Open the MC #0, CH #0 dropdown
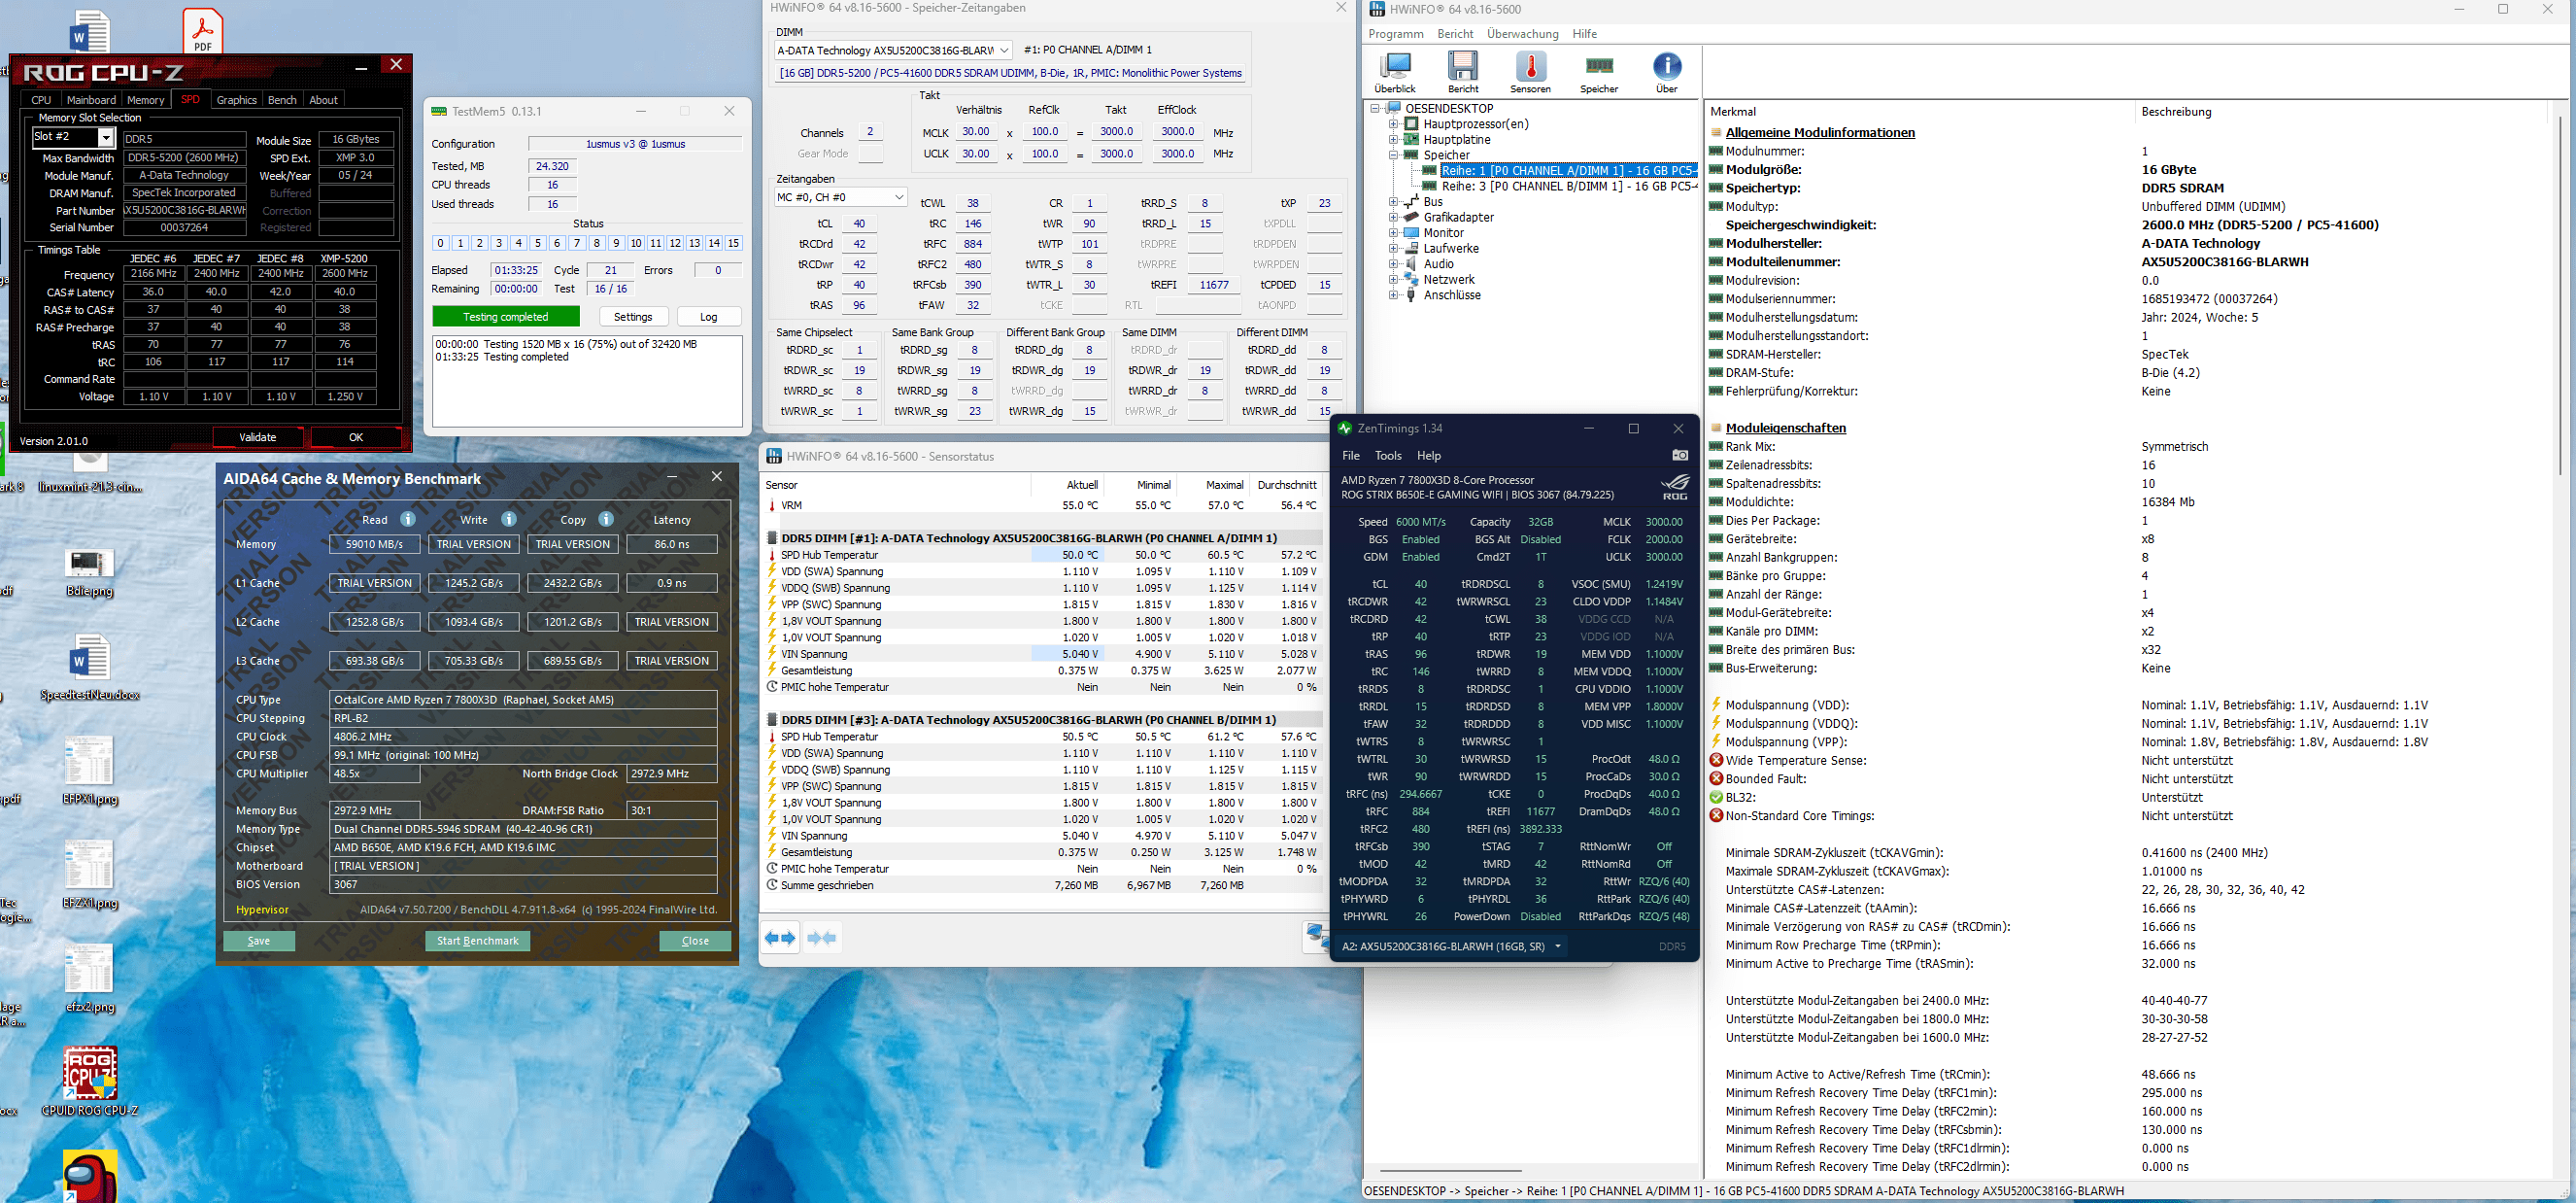The image size is (2576, 1203). pos(898,197)
